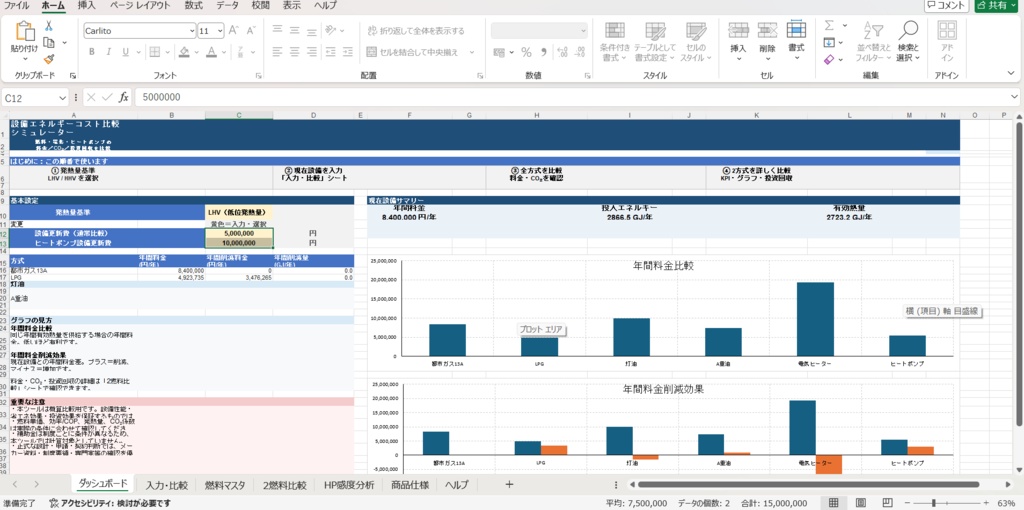The height and width of the screenshot is (510, 1024).
Task: Open the Carlito font name dropdown
Action: click(x=192, y=31)
